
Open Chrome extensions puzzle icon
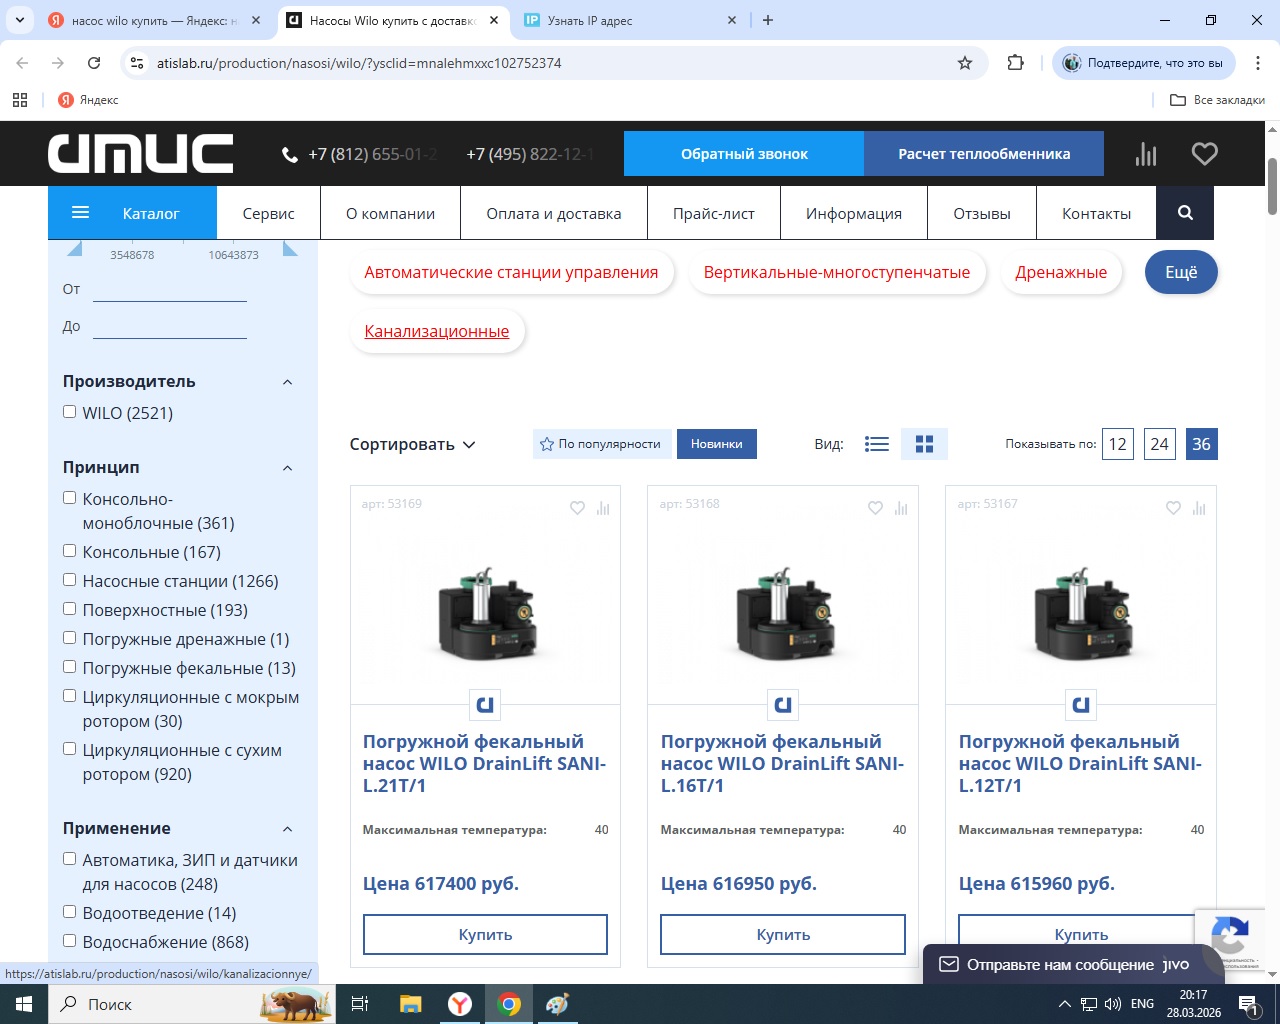tap(1016, 63)
